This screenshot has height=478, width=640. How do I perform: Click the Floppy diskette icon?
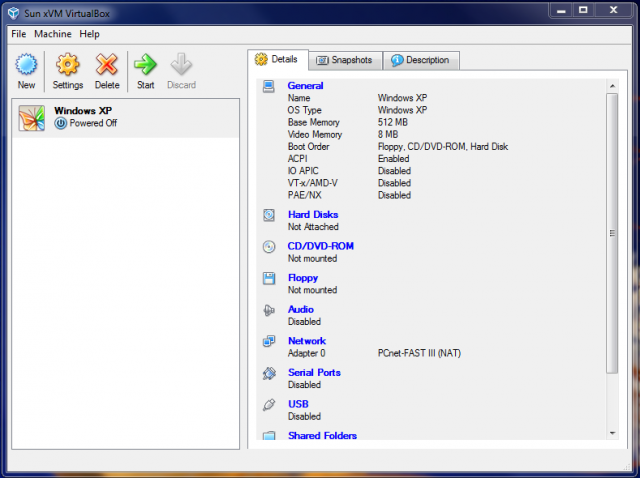click(269, 278)
